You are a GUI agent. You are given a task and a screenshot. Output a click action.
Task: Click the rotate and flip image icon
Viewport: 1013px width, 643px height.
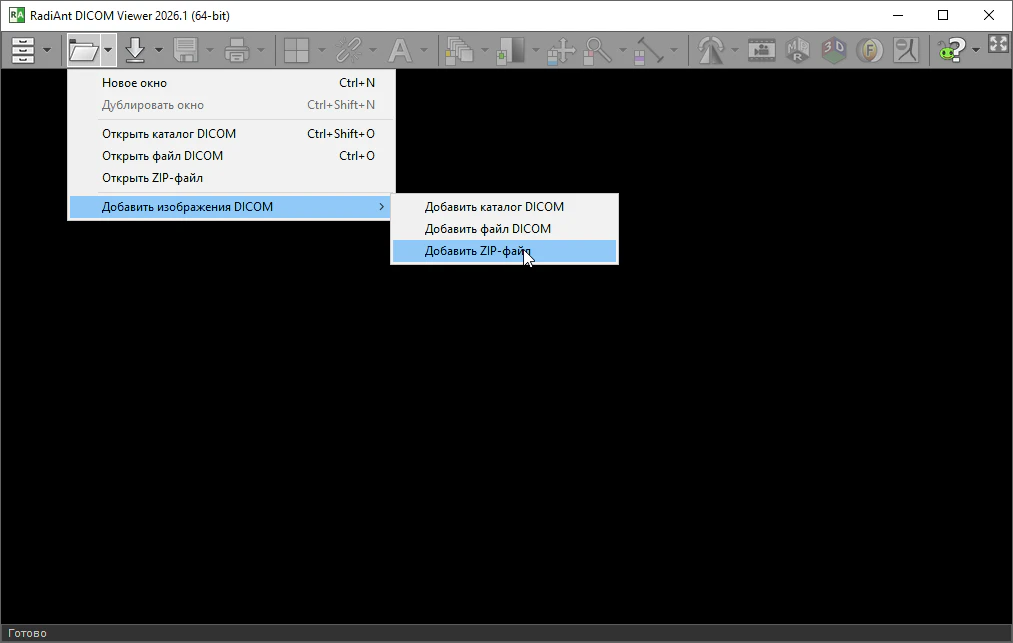[711, 50]
